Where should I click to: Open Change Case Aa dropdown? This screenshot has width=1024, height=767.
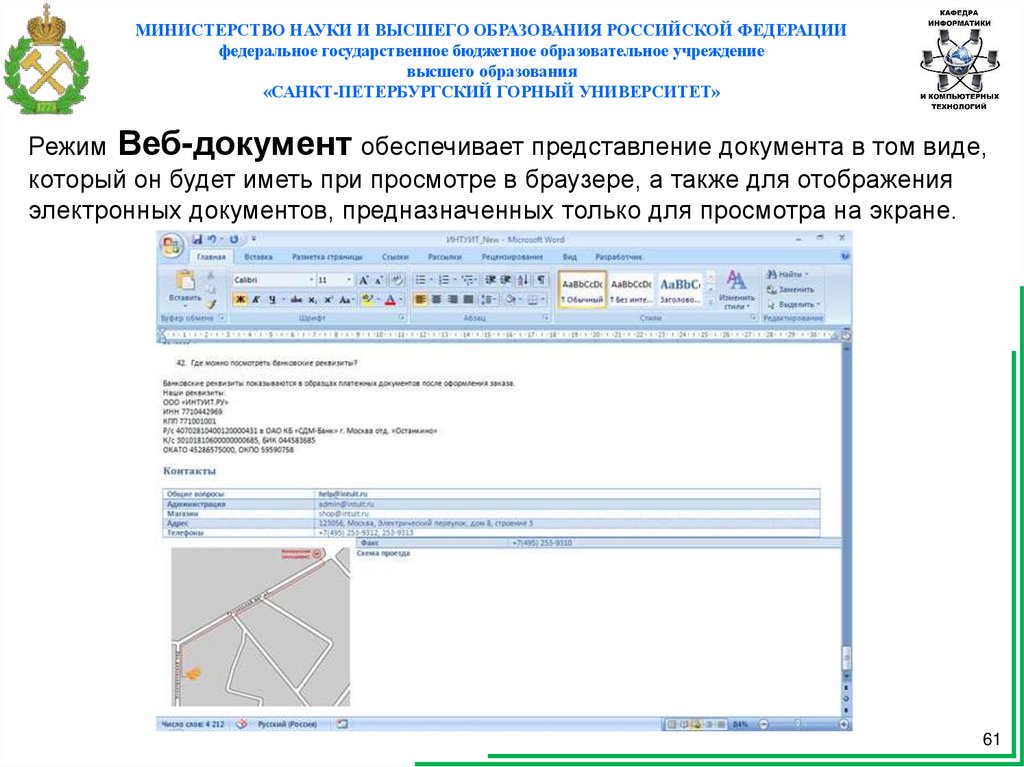click(347, 300)
